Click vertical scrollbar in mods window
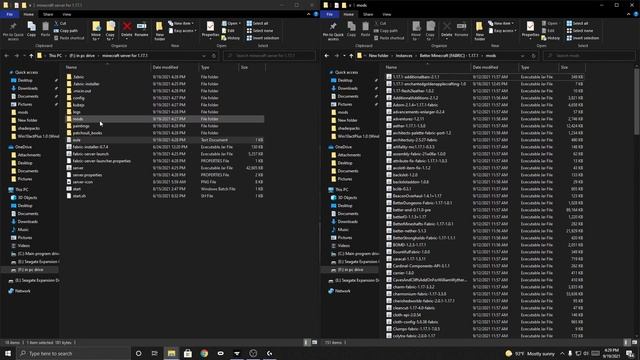Viewport: 640px width, 360px height. (637, 102)
